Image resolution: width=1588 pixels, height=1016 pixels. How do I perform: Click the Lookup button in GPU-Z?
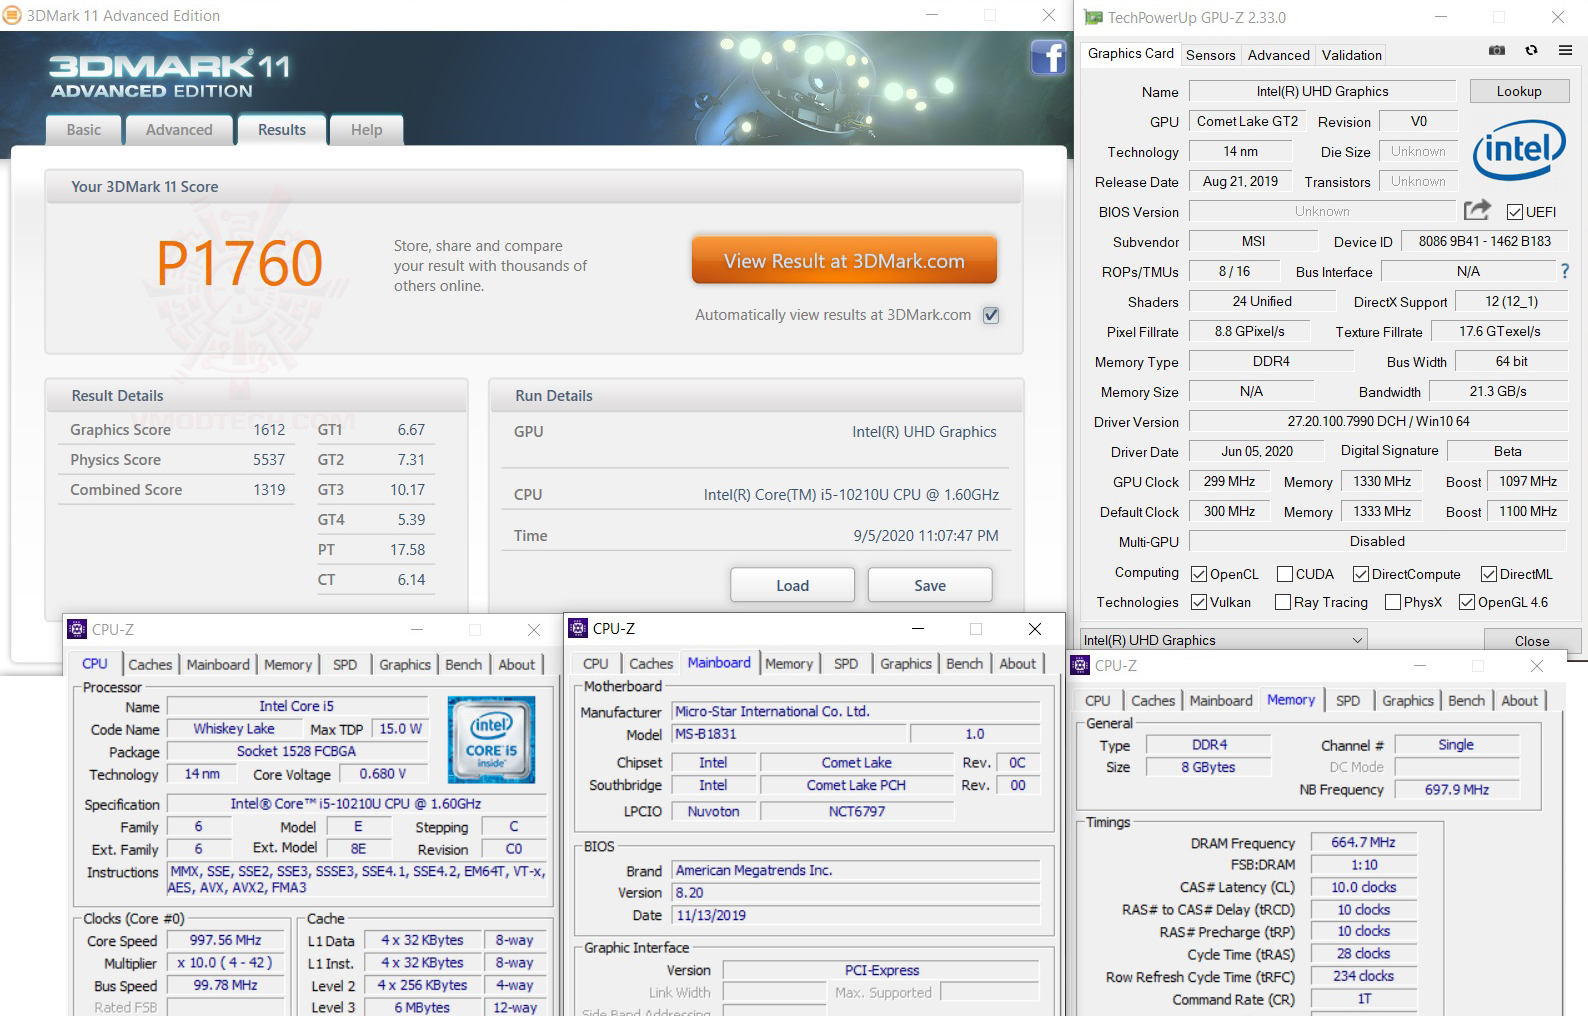(x=1518, y=91)
